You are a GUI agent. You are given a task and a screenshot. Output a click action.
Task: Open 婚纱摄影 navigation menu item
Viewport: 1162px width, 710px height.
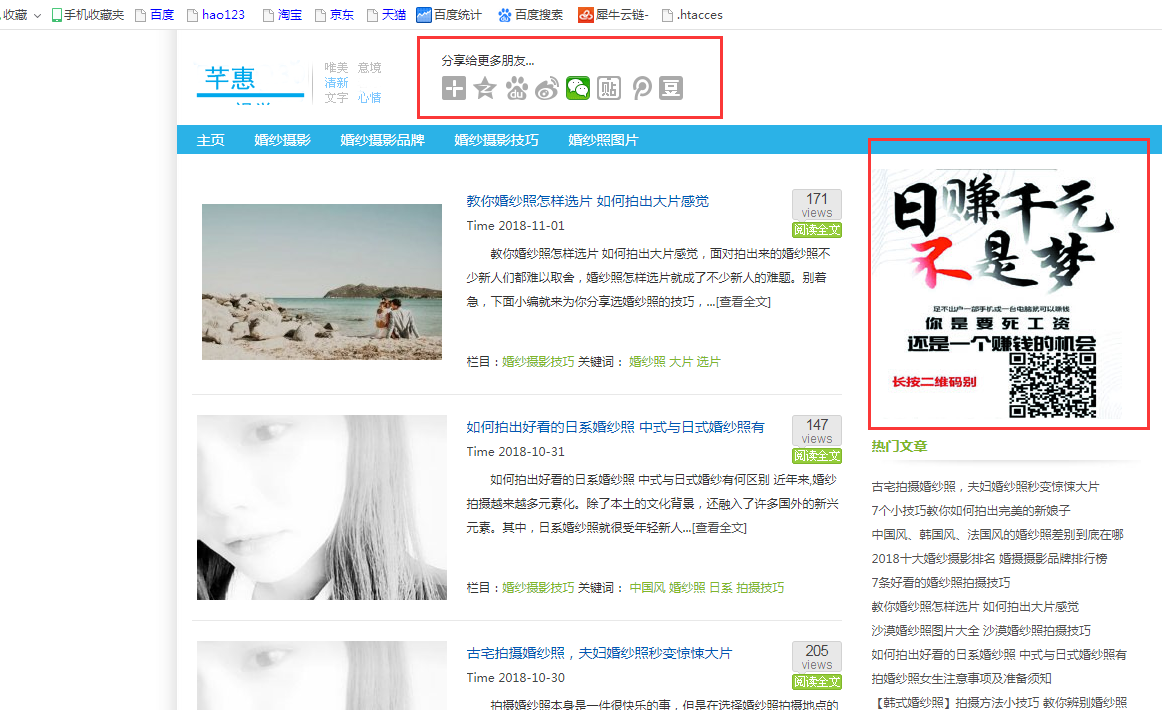point(282,140)
